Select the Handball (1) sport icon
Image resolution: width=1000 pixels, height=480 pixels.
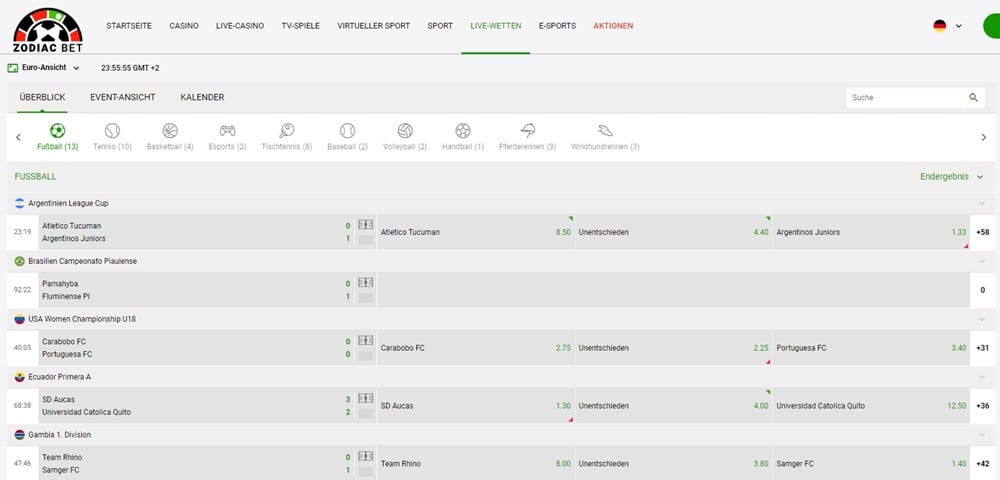tap(463, 131)
